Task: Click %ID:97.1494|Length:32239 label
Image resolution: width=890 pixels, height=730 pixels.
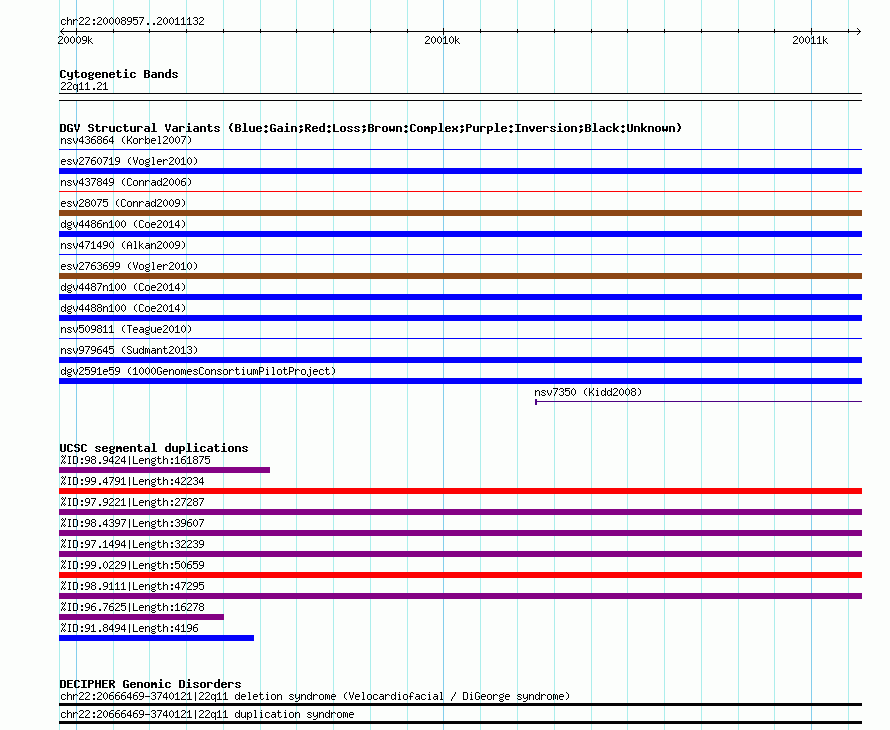Action: [x=132, y=544]
